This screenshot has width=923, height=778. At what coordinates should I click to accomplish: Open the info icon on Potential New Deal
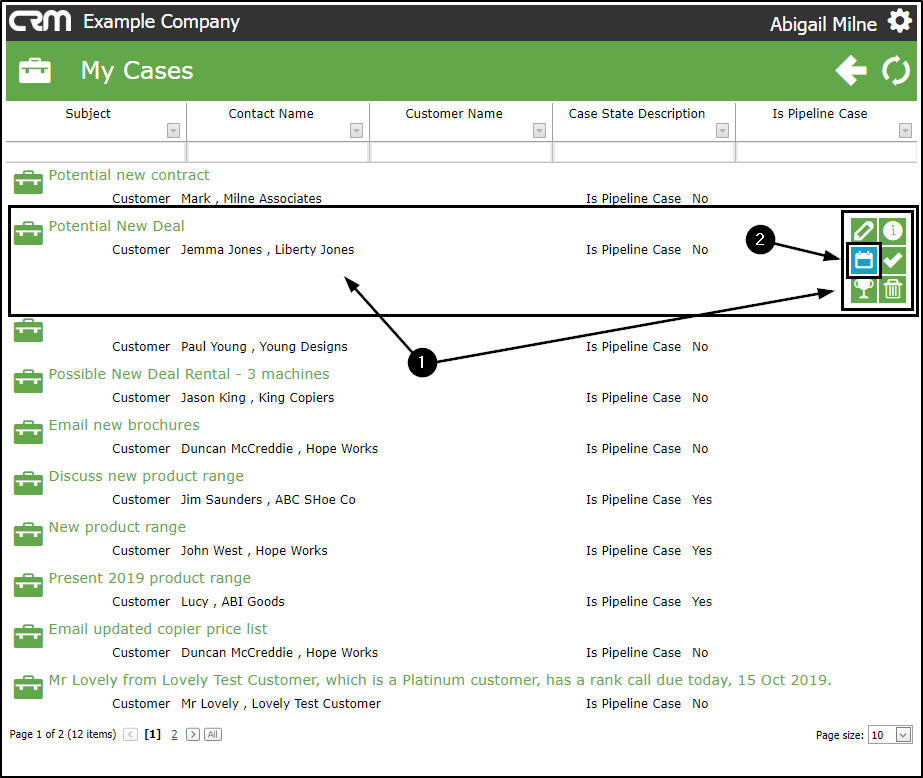click(893, 231)
